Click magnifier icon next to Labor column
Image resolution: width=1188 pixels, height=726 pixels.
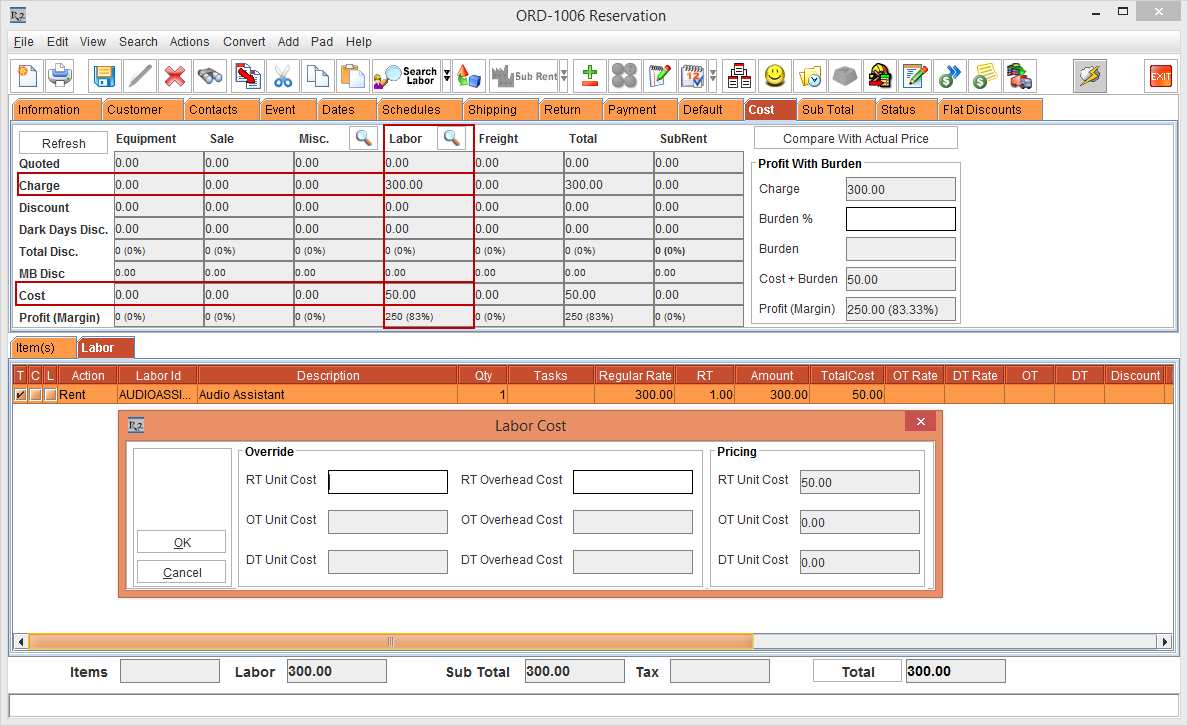451,138
